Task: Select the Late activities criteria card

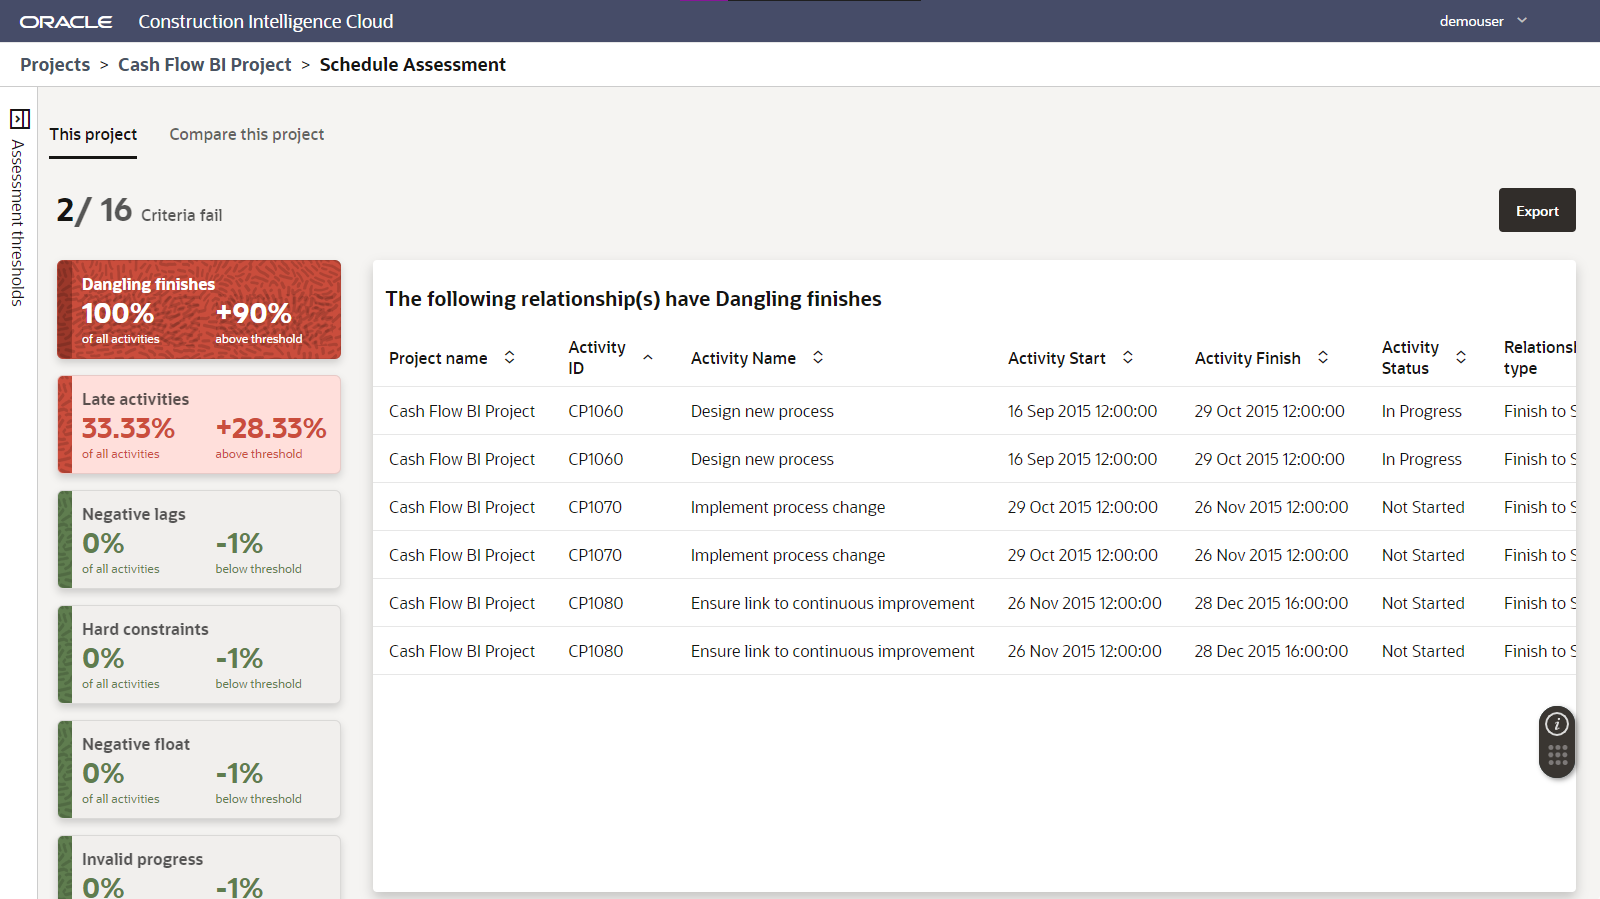Action: click(199, 424)
